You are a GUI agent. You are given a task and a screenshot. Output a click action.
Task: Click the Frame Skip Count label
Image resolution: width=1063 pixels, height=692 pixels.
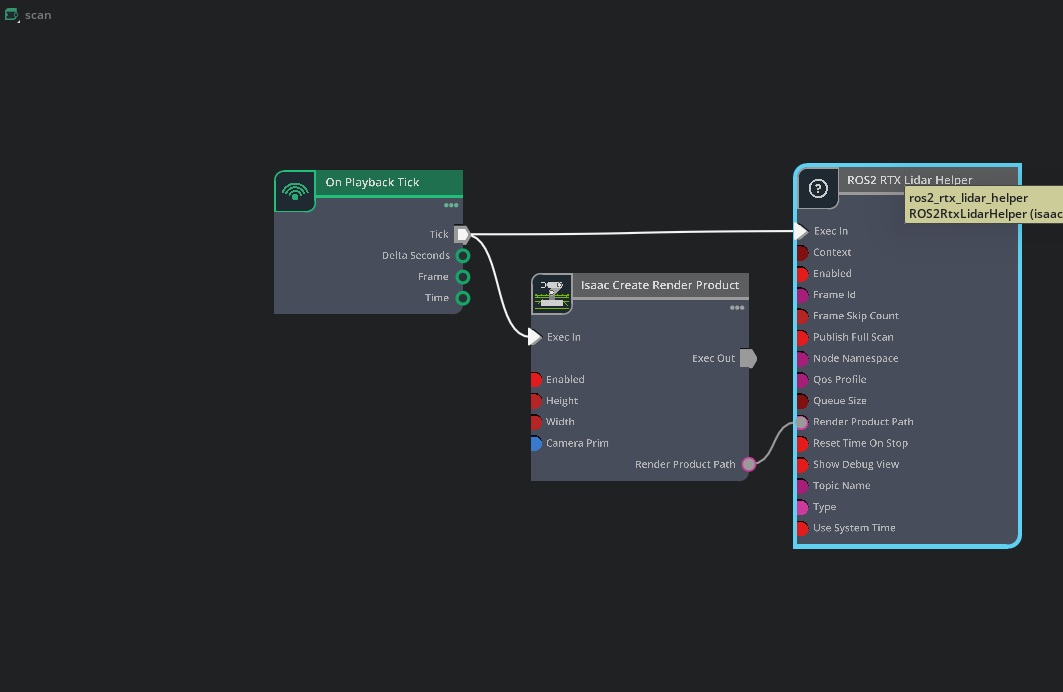(x=856, y=316)
